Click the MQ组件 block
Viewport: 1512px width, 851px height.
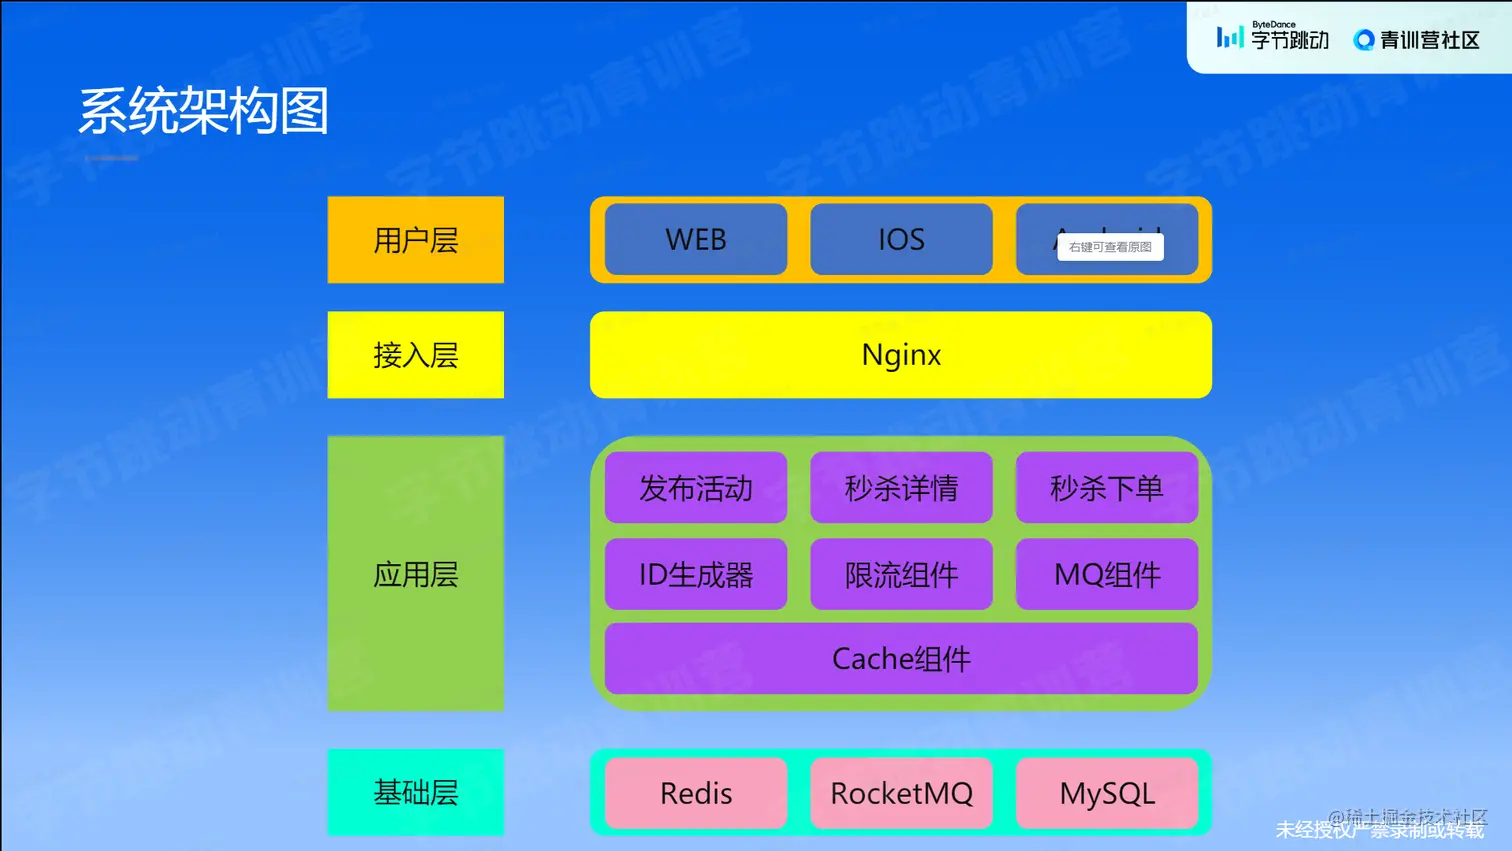[x=1107, y=574]
